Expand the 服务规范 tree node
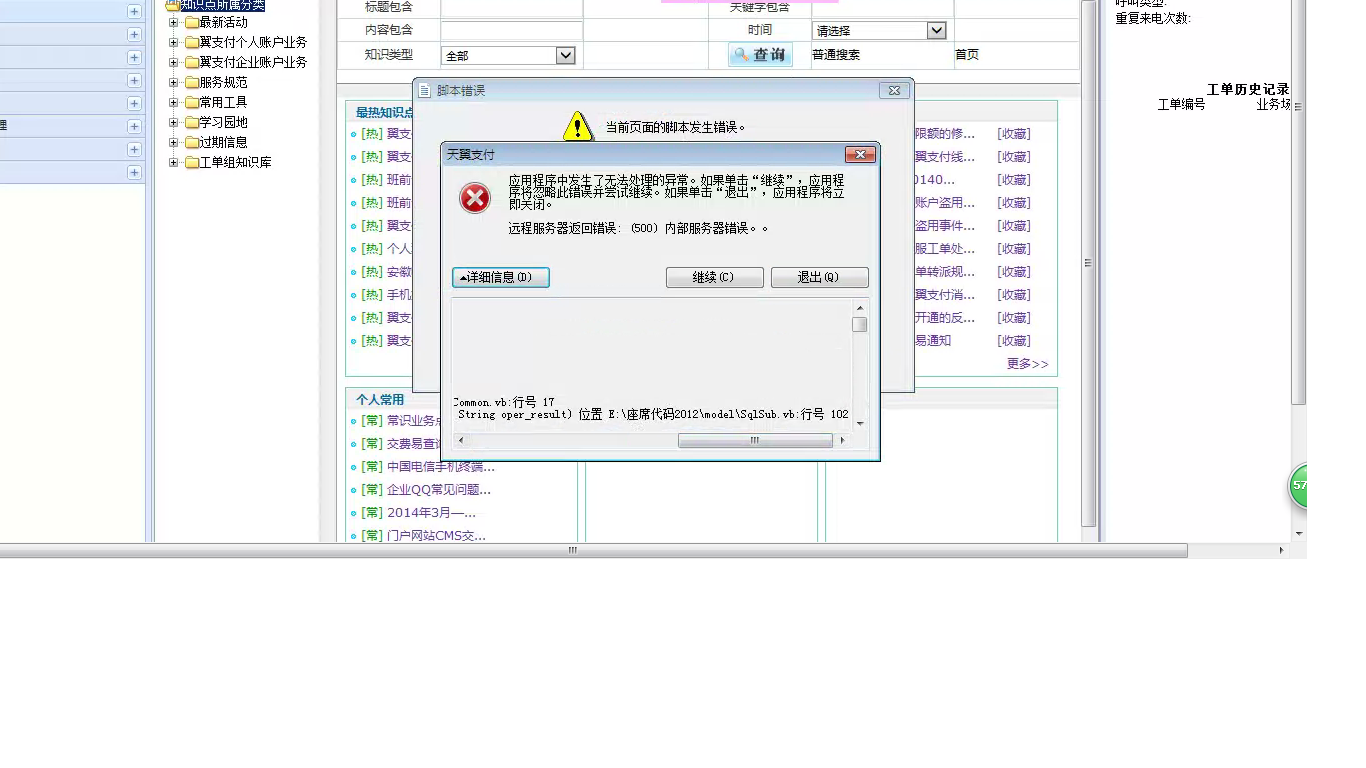The width and height of the screenshot is (1366, 768). [173, 82]
